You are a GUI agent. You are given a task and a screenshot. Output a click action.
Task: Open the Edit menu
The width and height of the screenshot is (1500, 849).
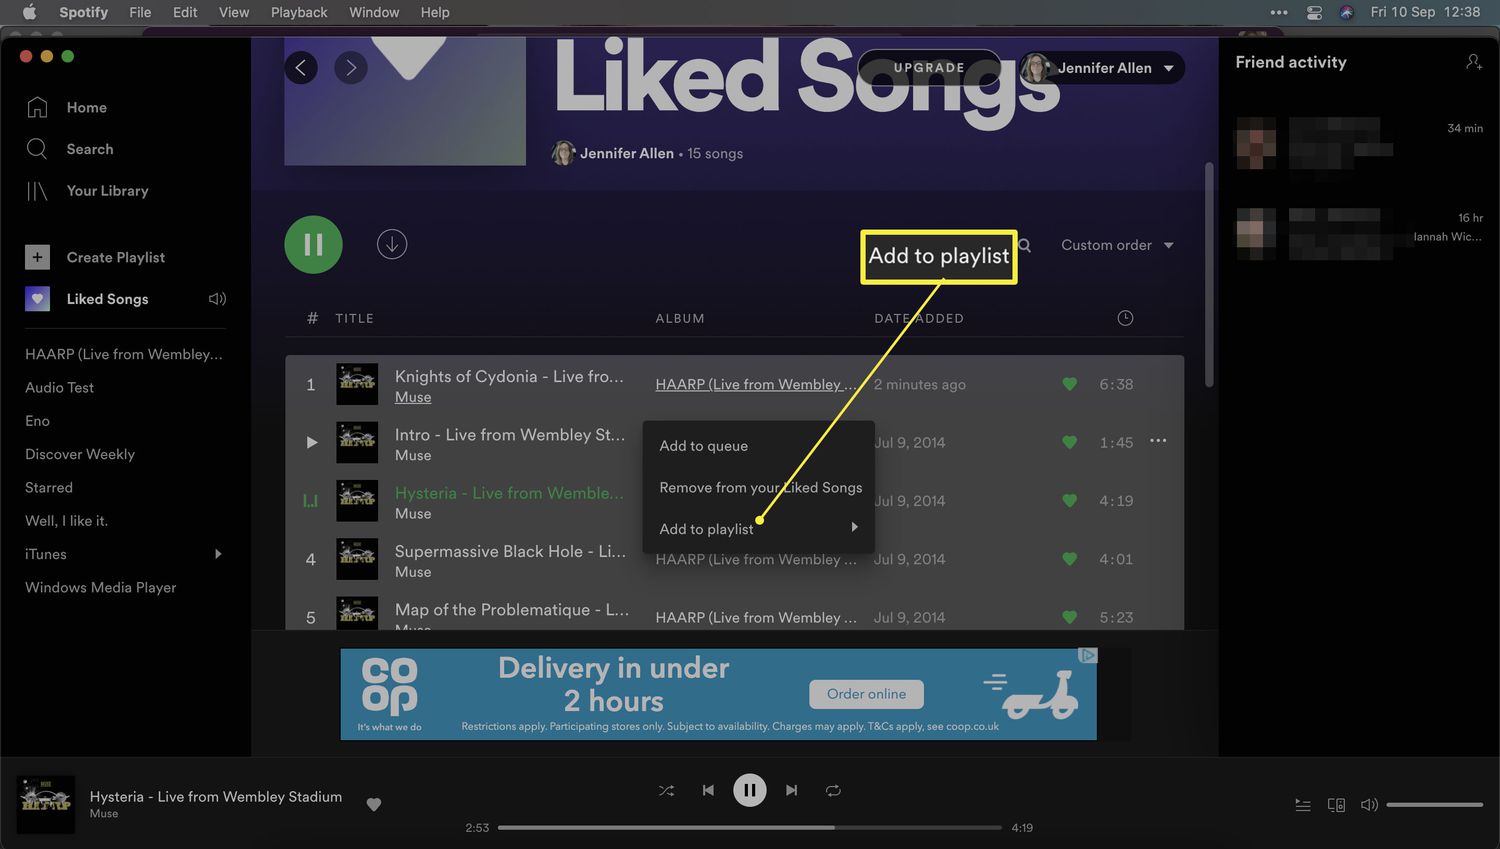pos(185,12)
